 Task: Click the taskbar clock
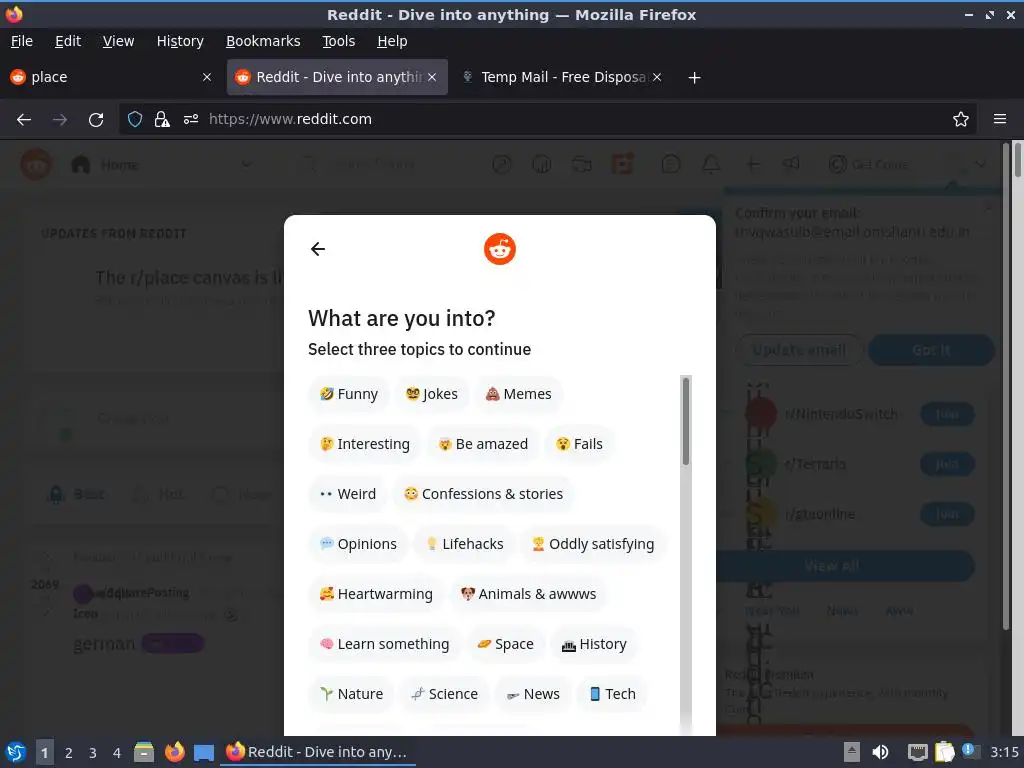coord(1004,752)
